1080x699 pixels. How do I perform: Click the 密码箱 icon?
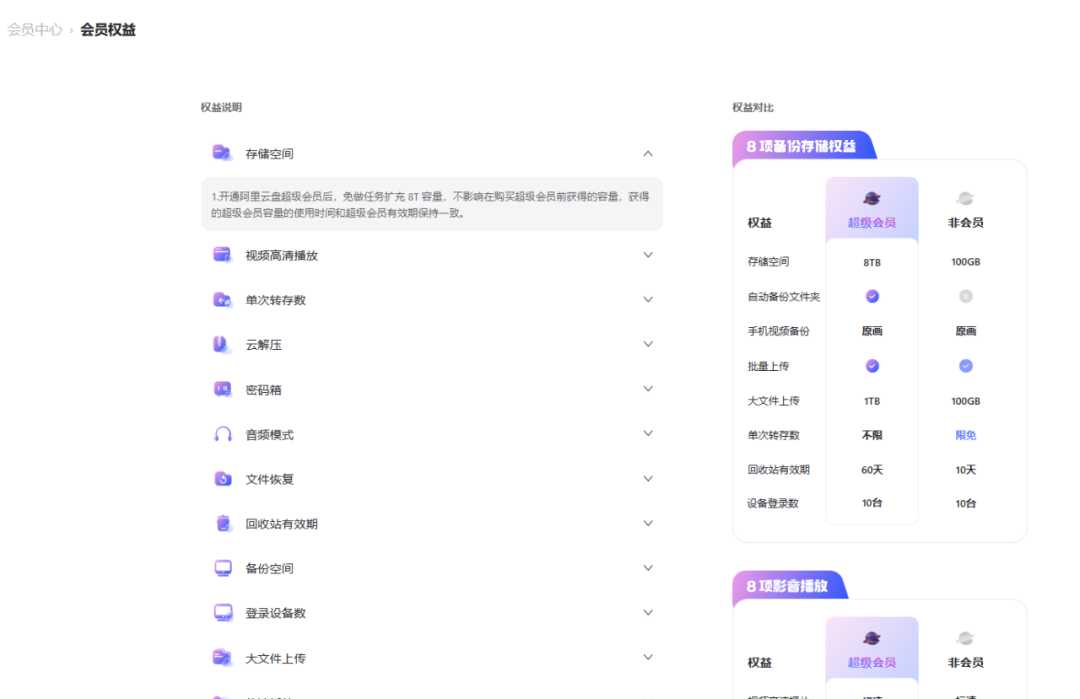222,389
